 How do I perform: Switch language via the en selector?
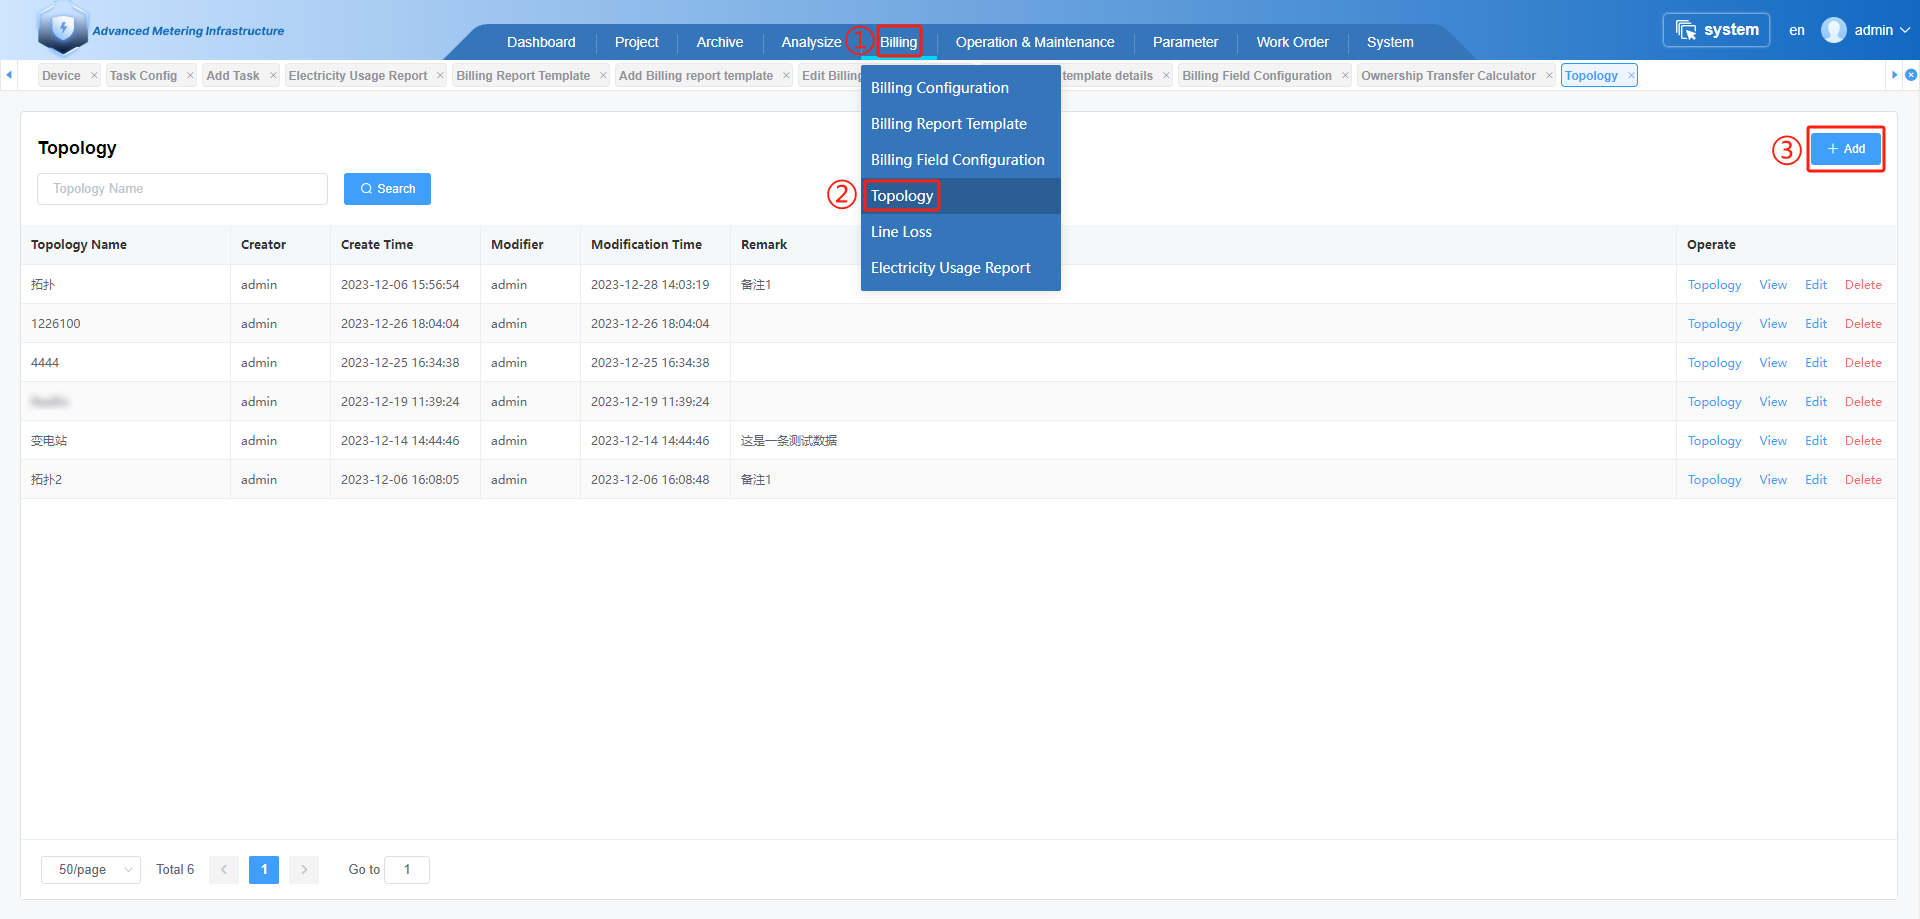[x=1797, y=30]
